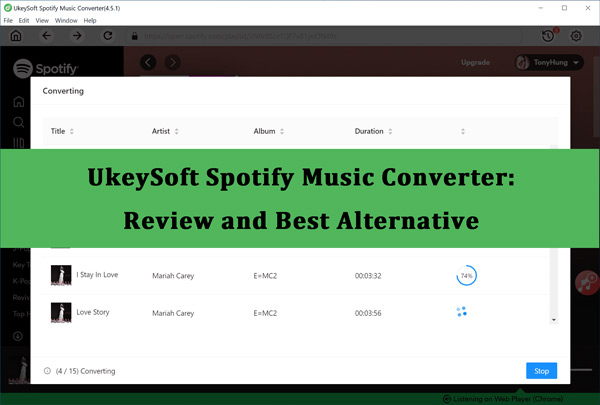Click 'E=MC2' album in I Stay In Love row
The width and height of the screenshot is (600, 405).
pos(265,276)
